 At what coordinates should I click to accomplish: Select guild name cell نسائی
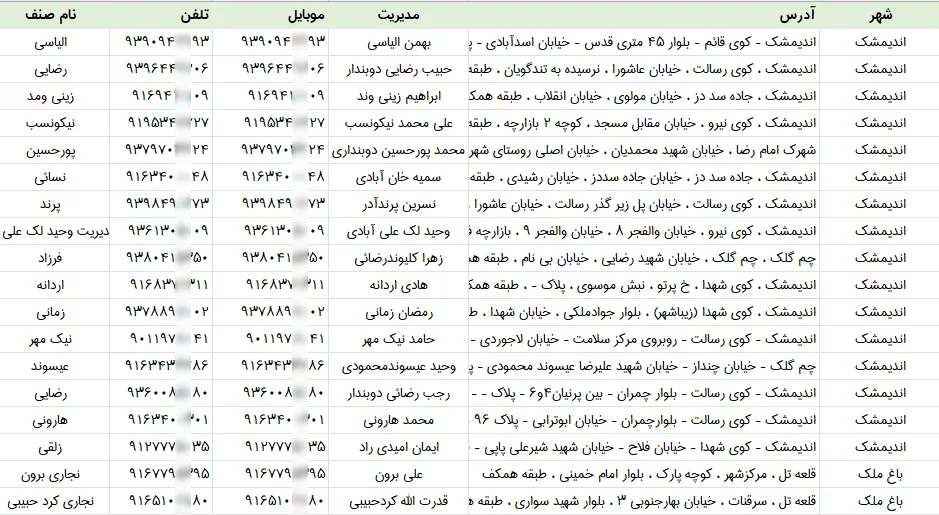(54, 177)
